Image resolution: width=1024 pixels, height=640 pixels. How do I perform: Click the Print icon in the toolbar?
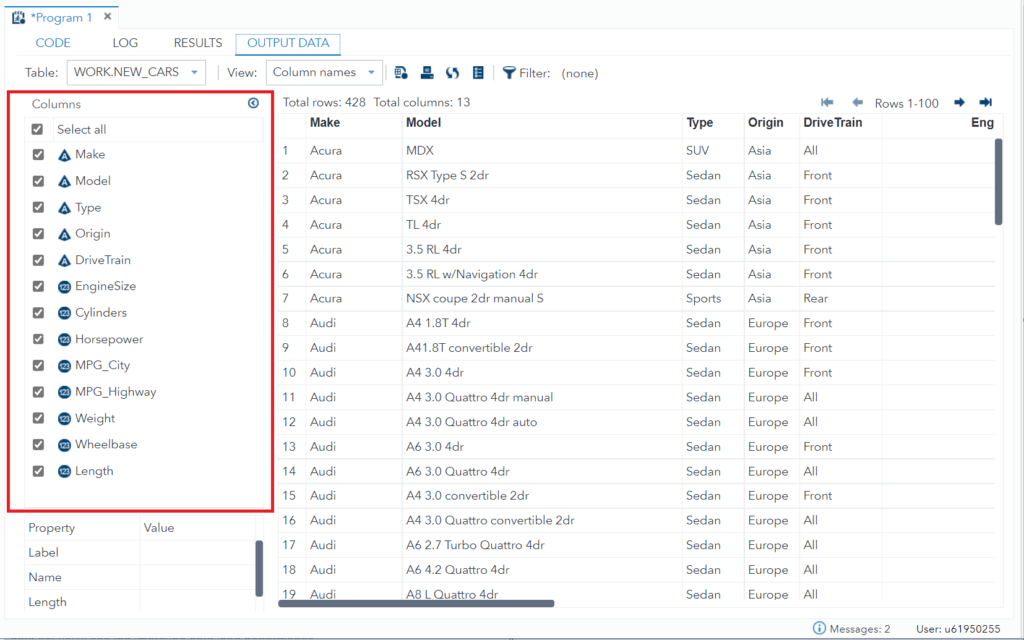tap(427, 72)
